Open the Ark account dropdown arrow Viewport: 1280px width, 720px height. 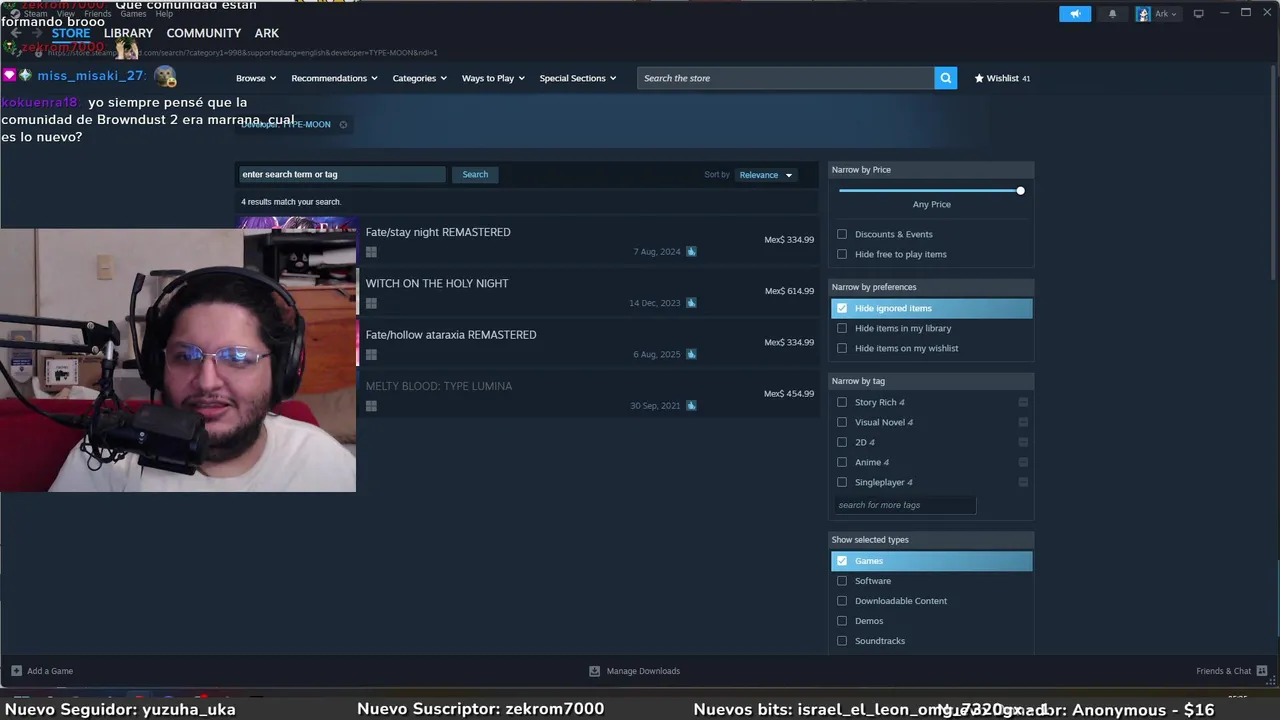coord(1173,14)
